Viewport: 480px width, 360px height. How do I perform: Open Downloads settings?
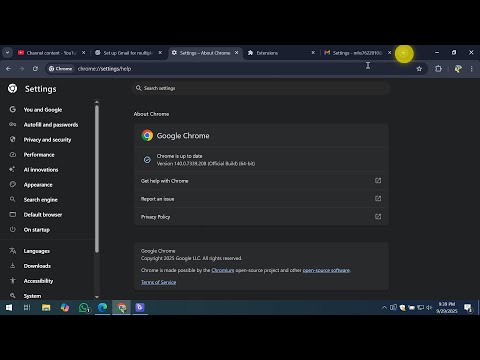(37, 266)
